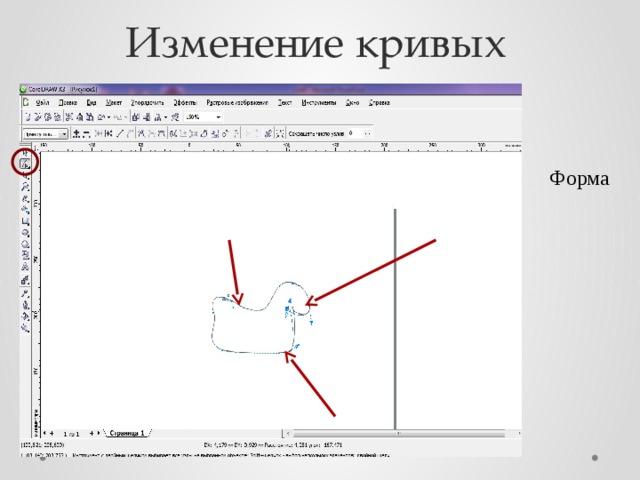Select the Страница 1 page tab
640x480 pixels.
(x=127, y=433)
